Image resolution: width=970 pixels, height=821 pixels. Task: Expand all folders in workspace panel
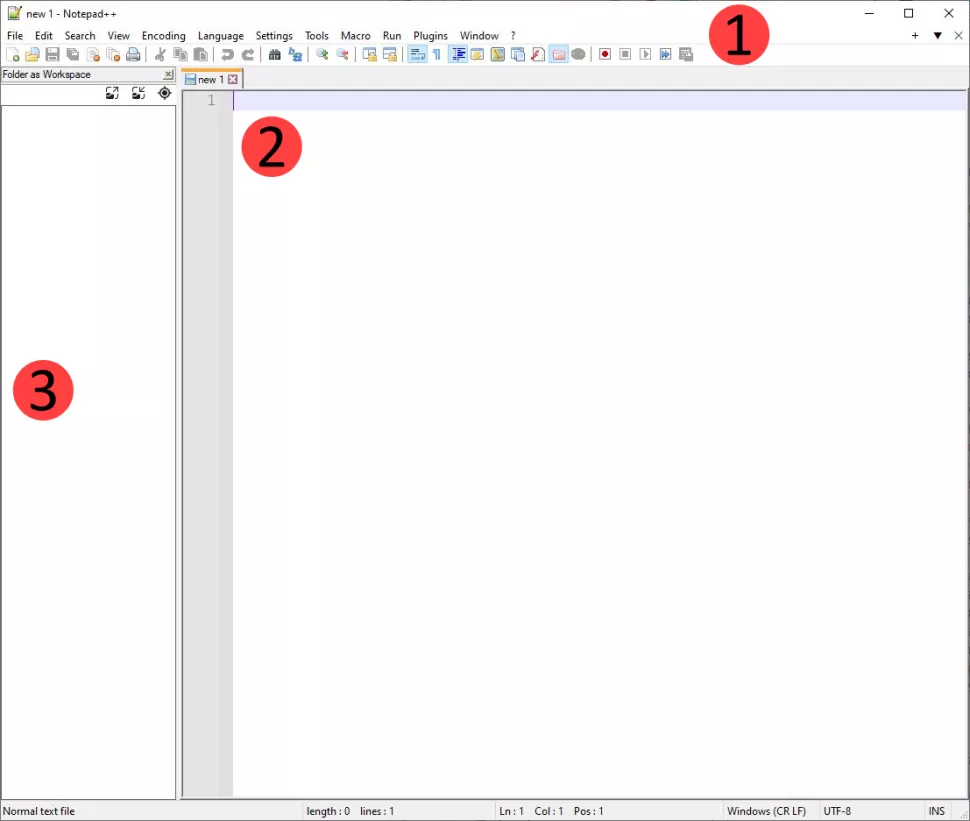tap(112, 93)
